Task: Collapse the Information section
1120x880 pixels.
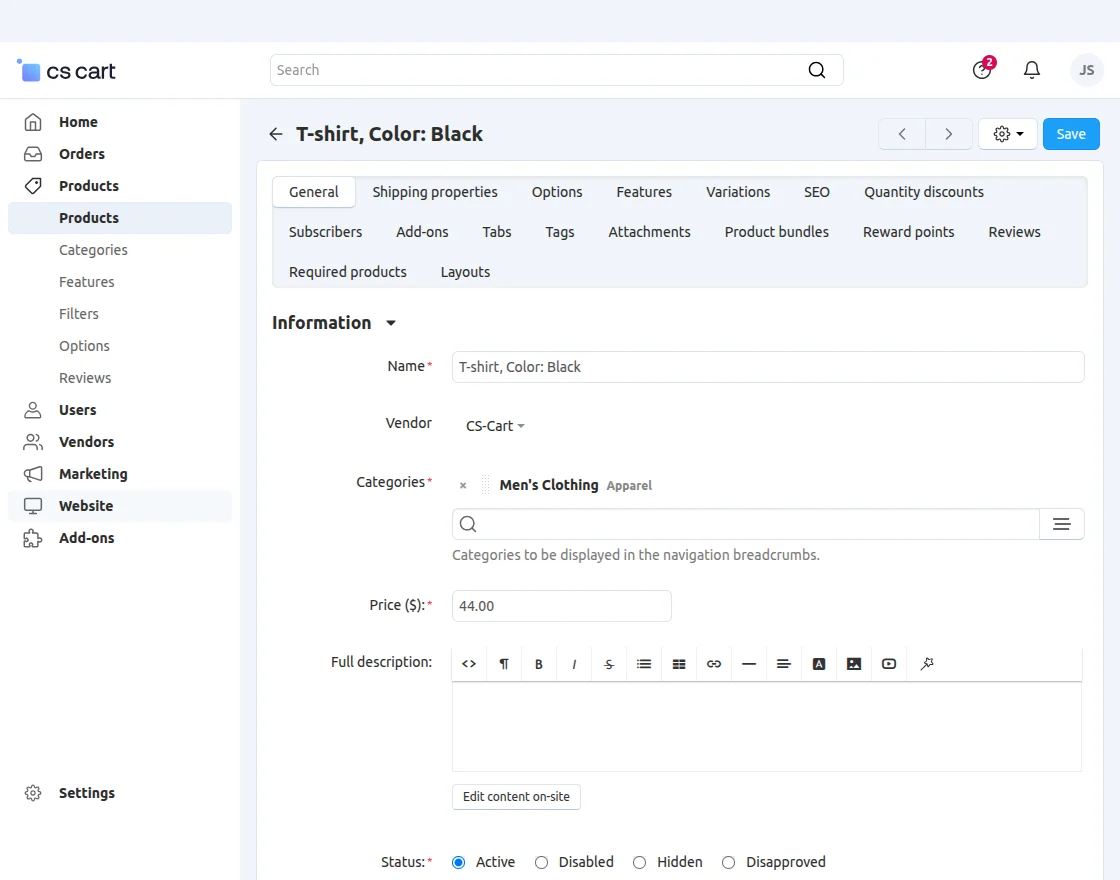Action: [391, 323]
